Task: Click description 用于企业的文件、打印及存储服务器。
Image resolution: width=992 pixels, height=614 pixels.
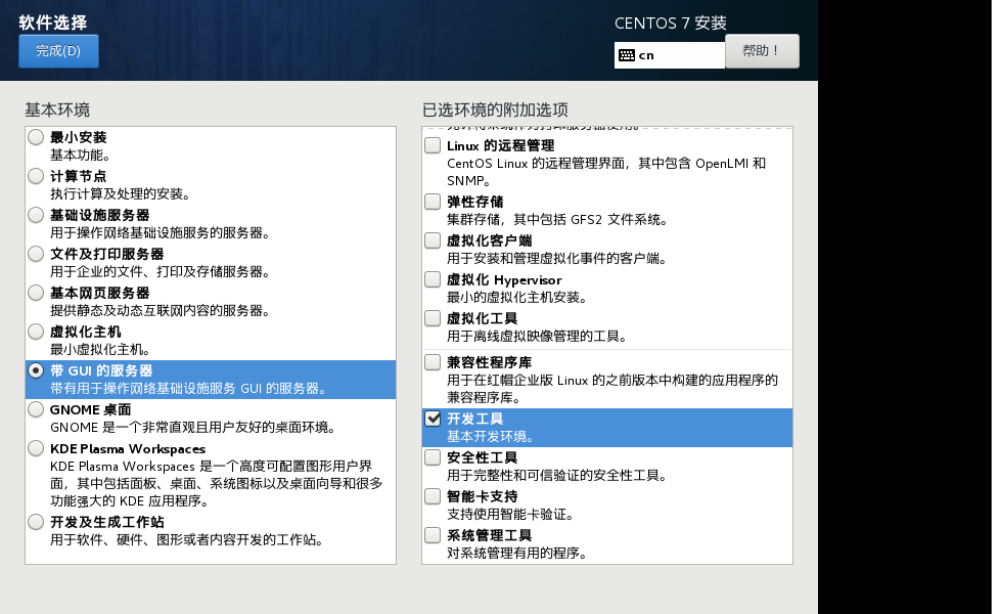Action: point(161,271)
